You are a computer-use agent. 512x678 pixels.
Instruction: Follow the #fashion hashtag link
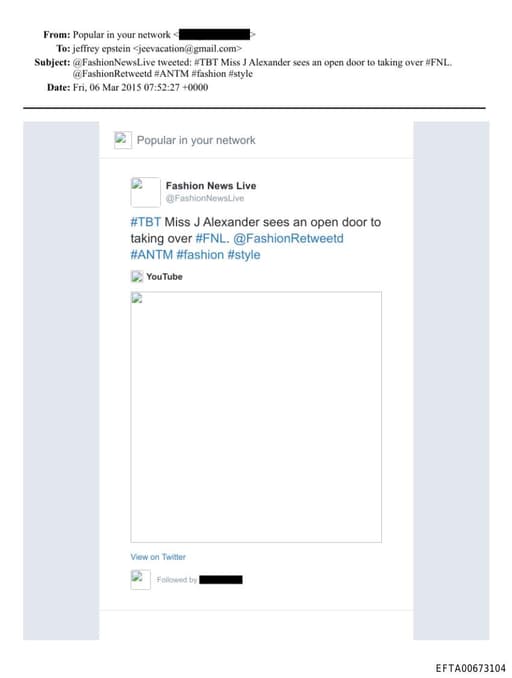point(200,254)
